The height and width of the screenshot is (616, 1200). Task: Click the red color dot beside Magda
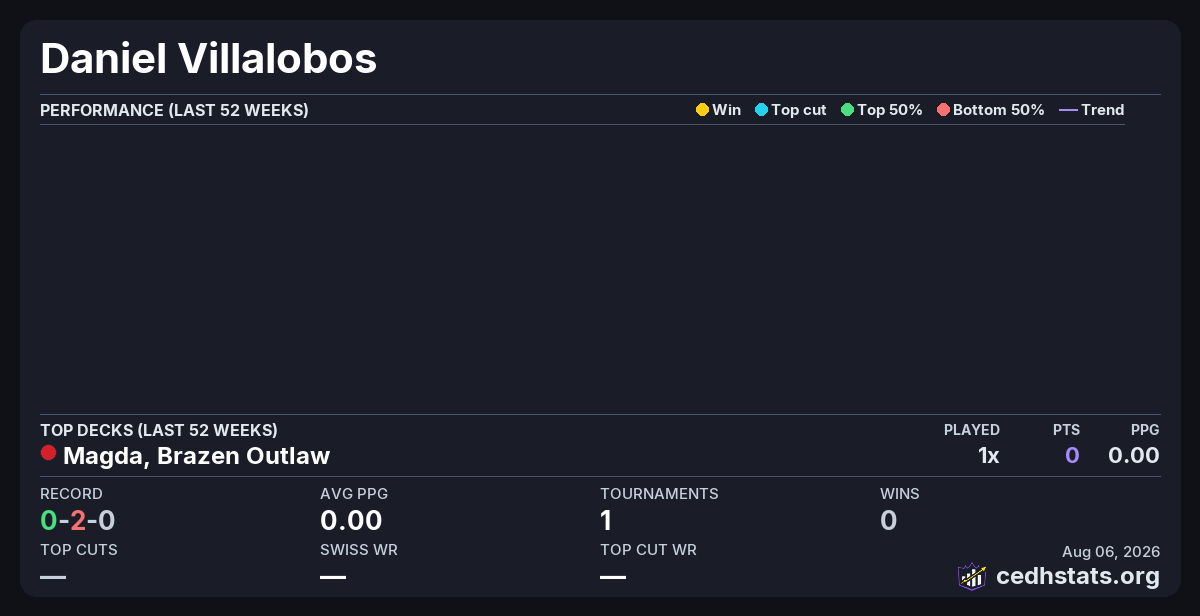tap(48, 454)
